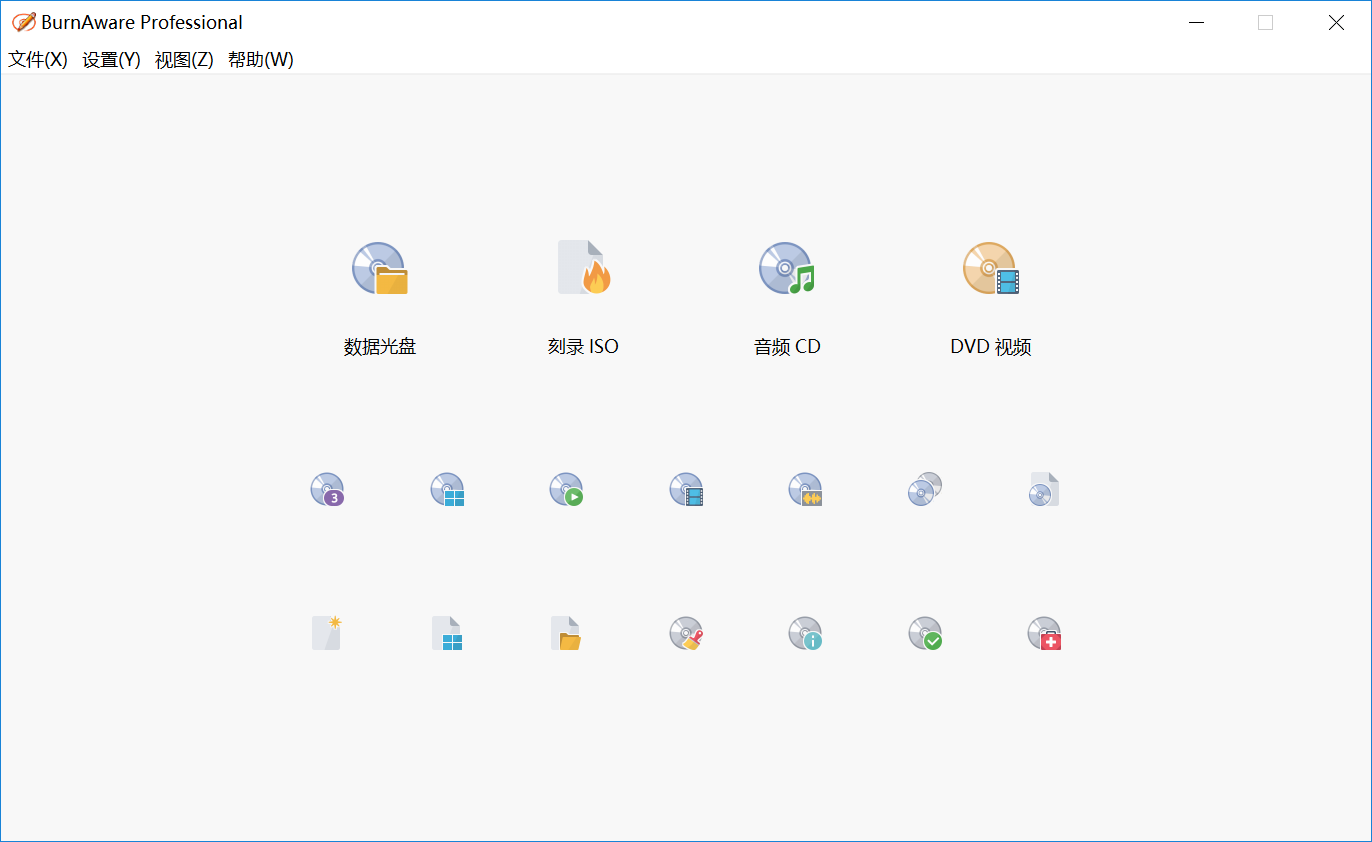Open the 设置(Y) menu
This screenshot has height=842, width=1372.
(x=111, y=59)
